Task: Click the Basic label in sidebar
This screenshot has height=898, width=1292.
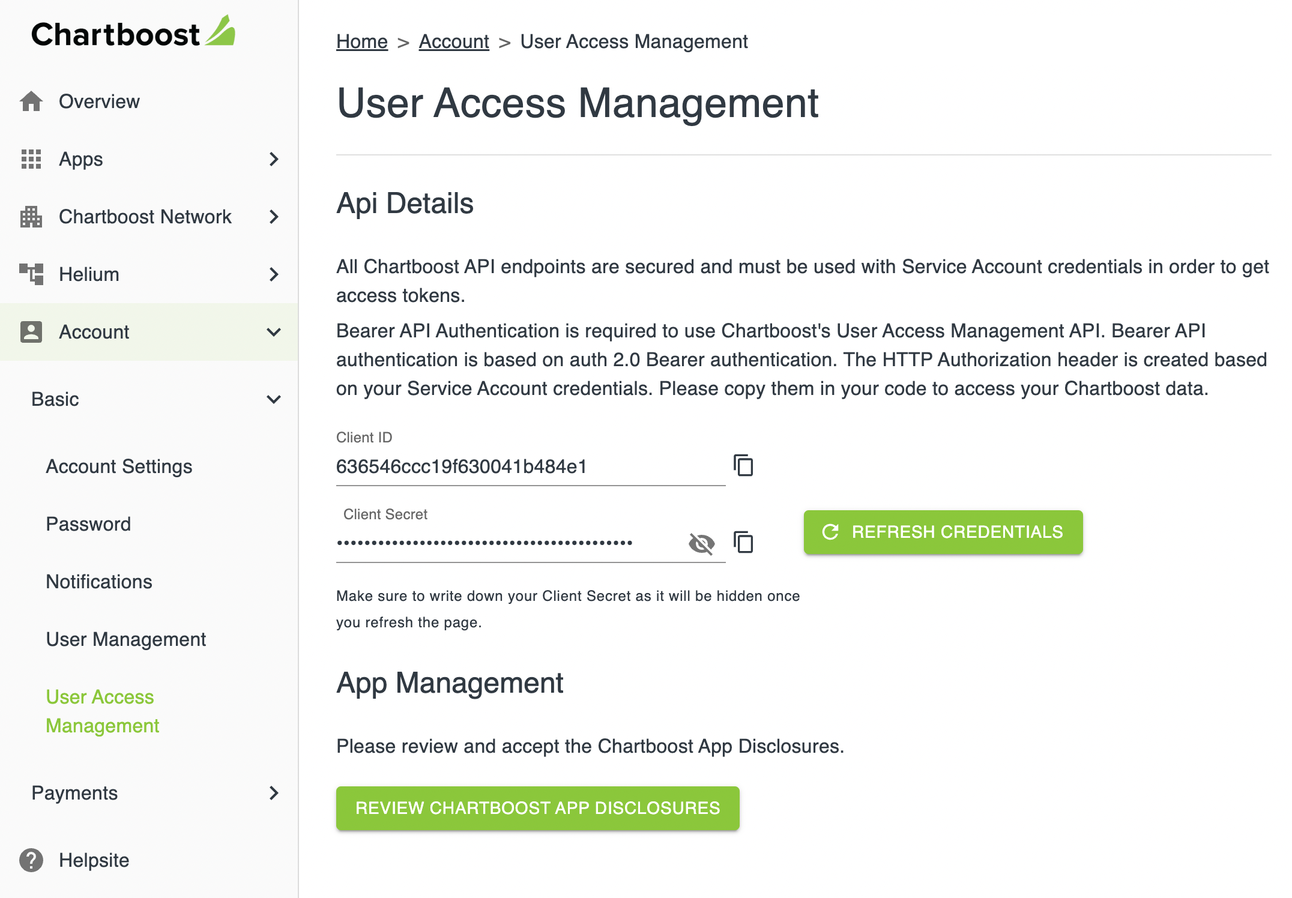Action: coord(55,399)
